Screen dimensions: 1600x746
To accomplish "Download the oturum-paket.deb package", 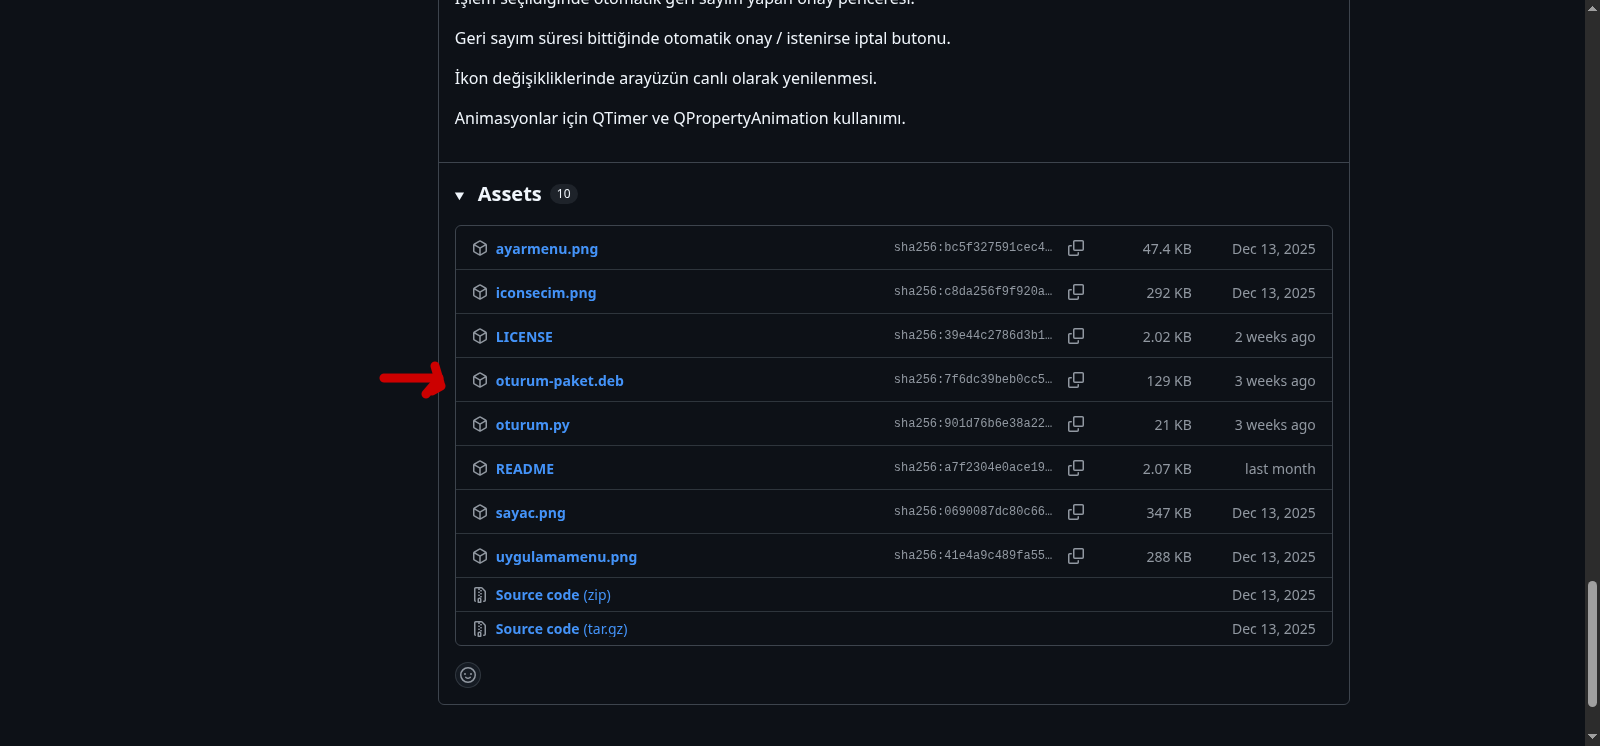I will 559,381.
